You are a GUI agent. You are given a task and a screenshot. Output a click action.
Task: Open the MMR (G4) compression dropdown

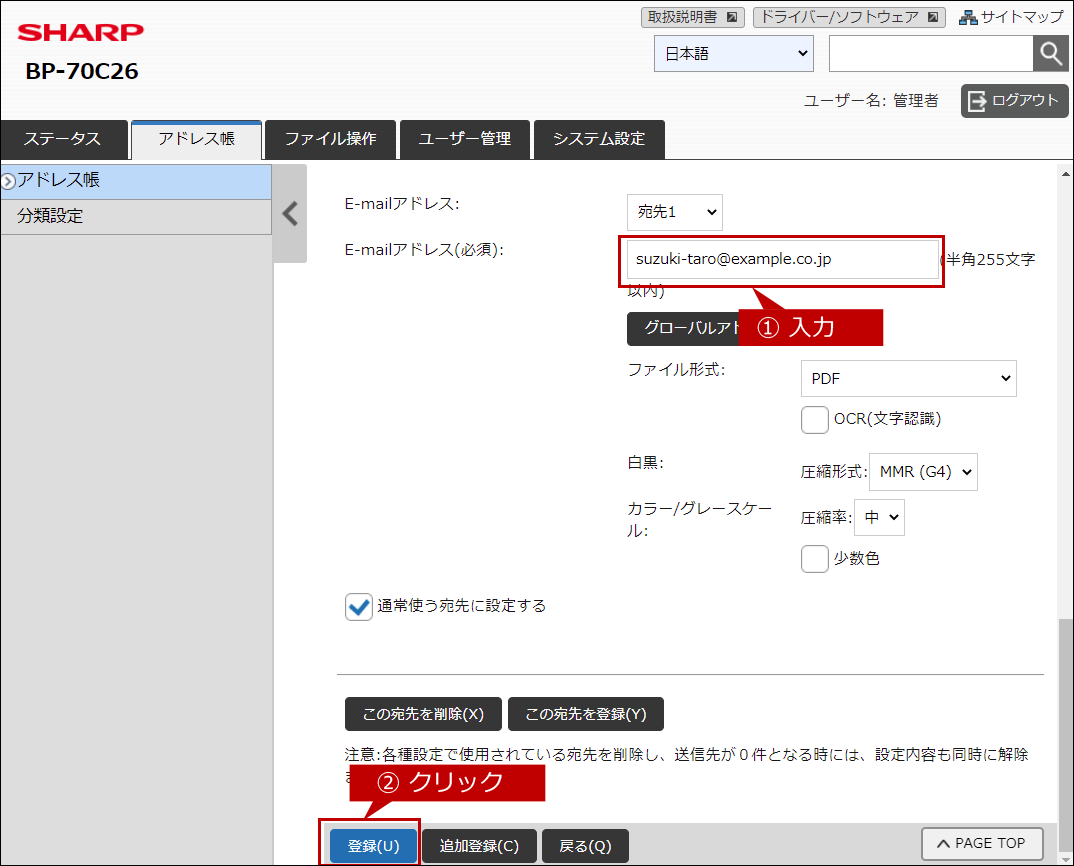click(923, 472)
